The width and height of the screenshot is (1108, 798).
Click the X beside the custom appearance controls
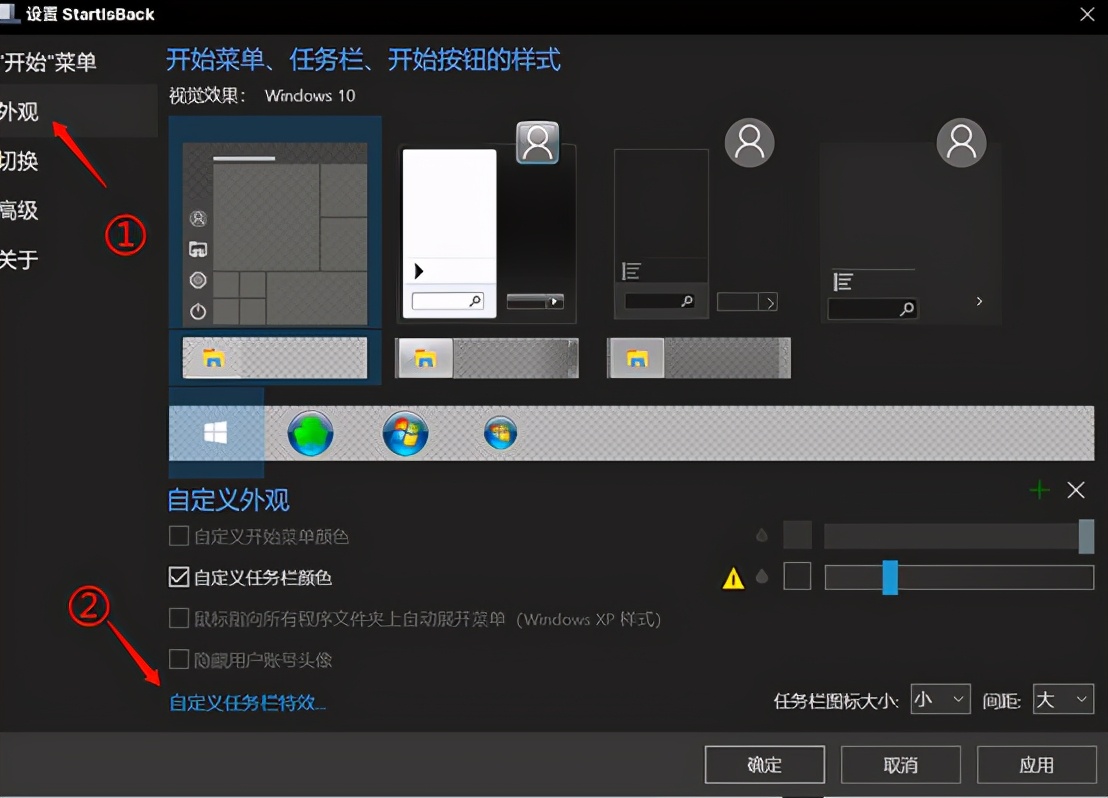[x=1076, y=490]
